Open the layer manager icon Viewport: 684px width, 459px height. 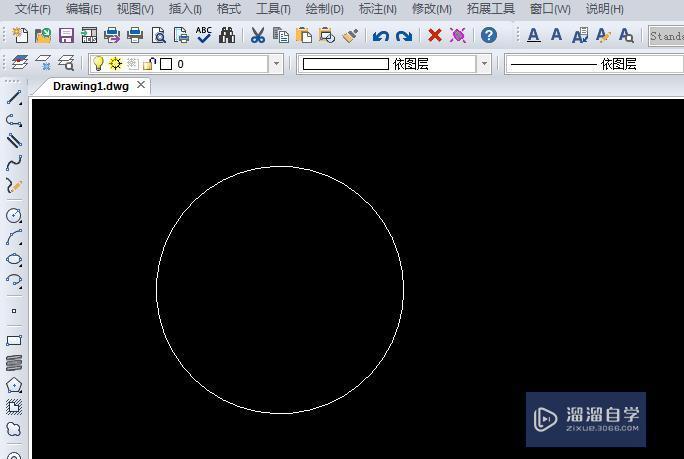(20, 63)
